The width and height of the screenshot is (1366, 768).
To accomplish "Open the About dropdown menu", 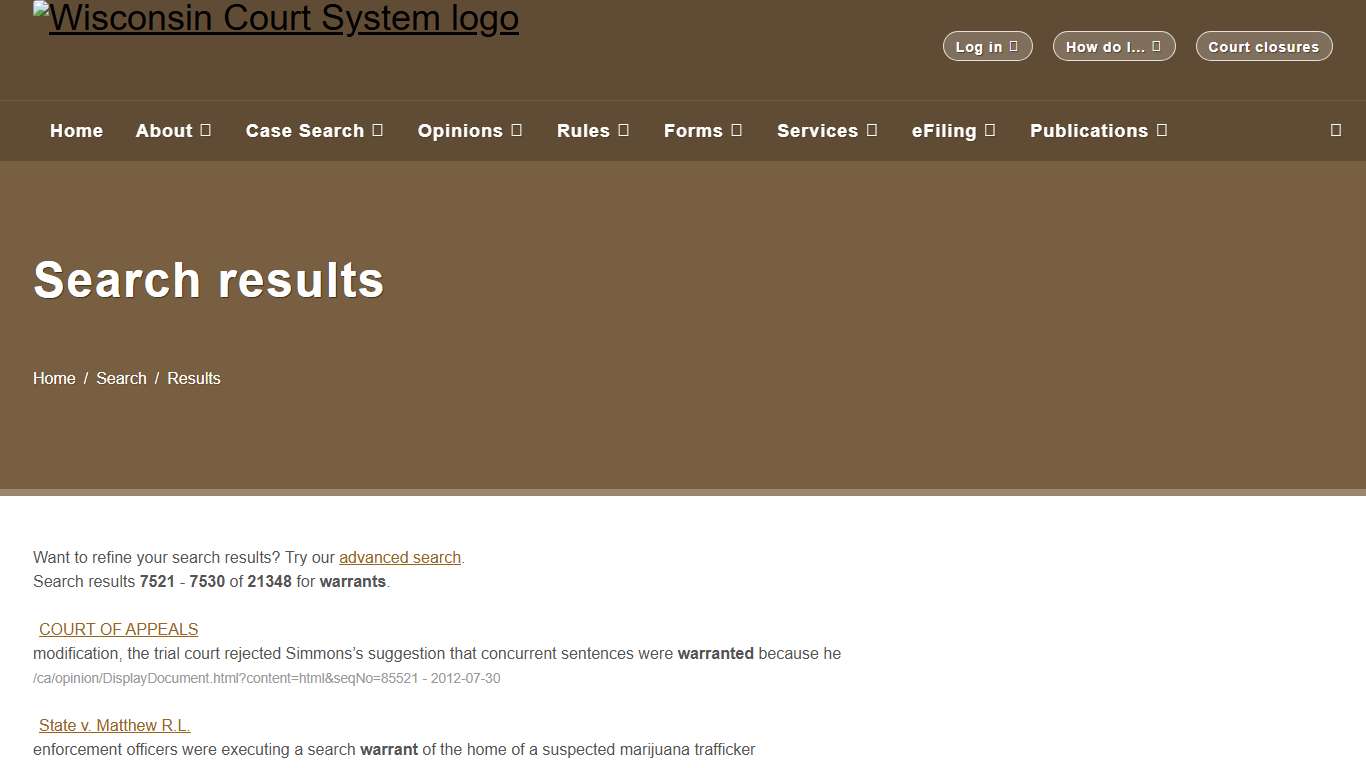I will (173, 131).
